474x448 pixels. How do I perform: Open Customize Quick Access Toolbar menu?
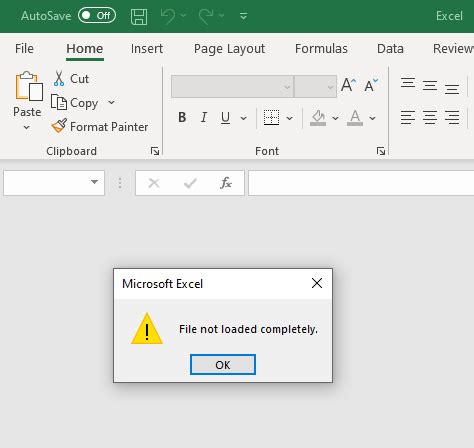pyautogui.click(x=244, y=16)
